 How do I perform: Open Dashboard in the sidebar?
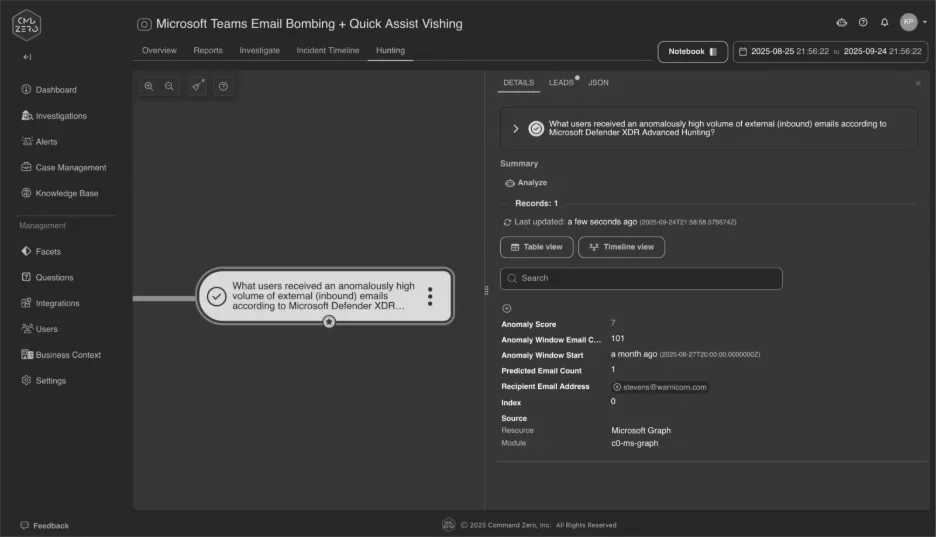pyautogui.click(x=49, y=90)
